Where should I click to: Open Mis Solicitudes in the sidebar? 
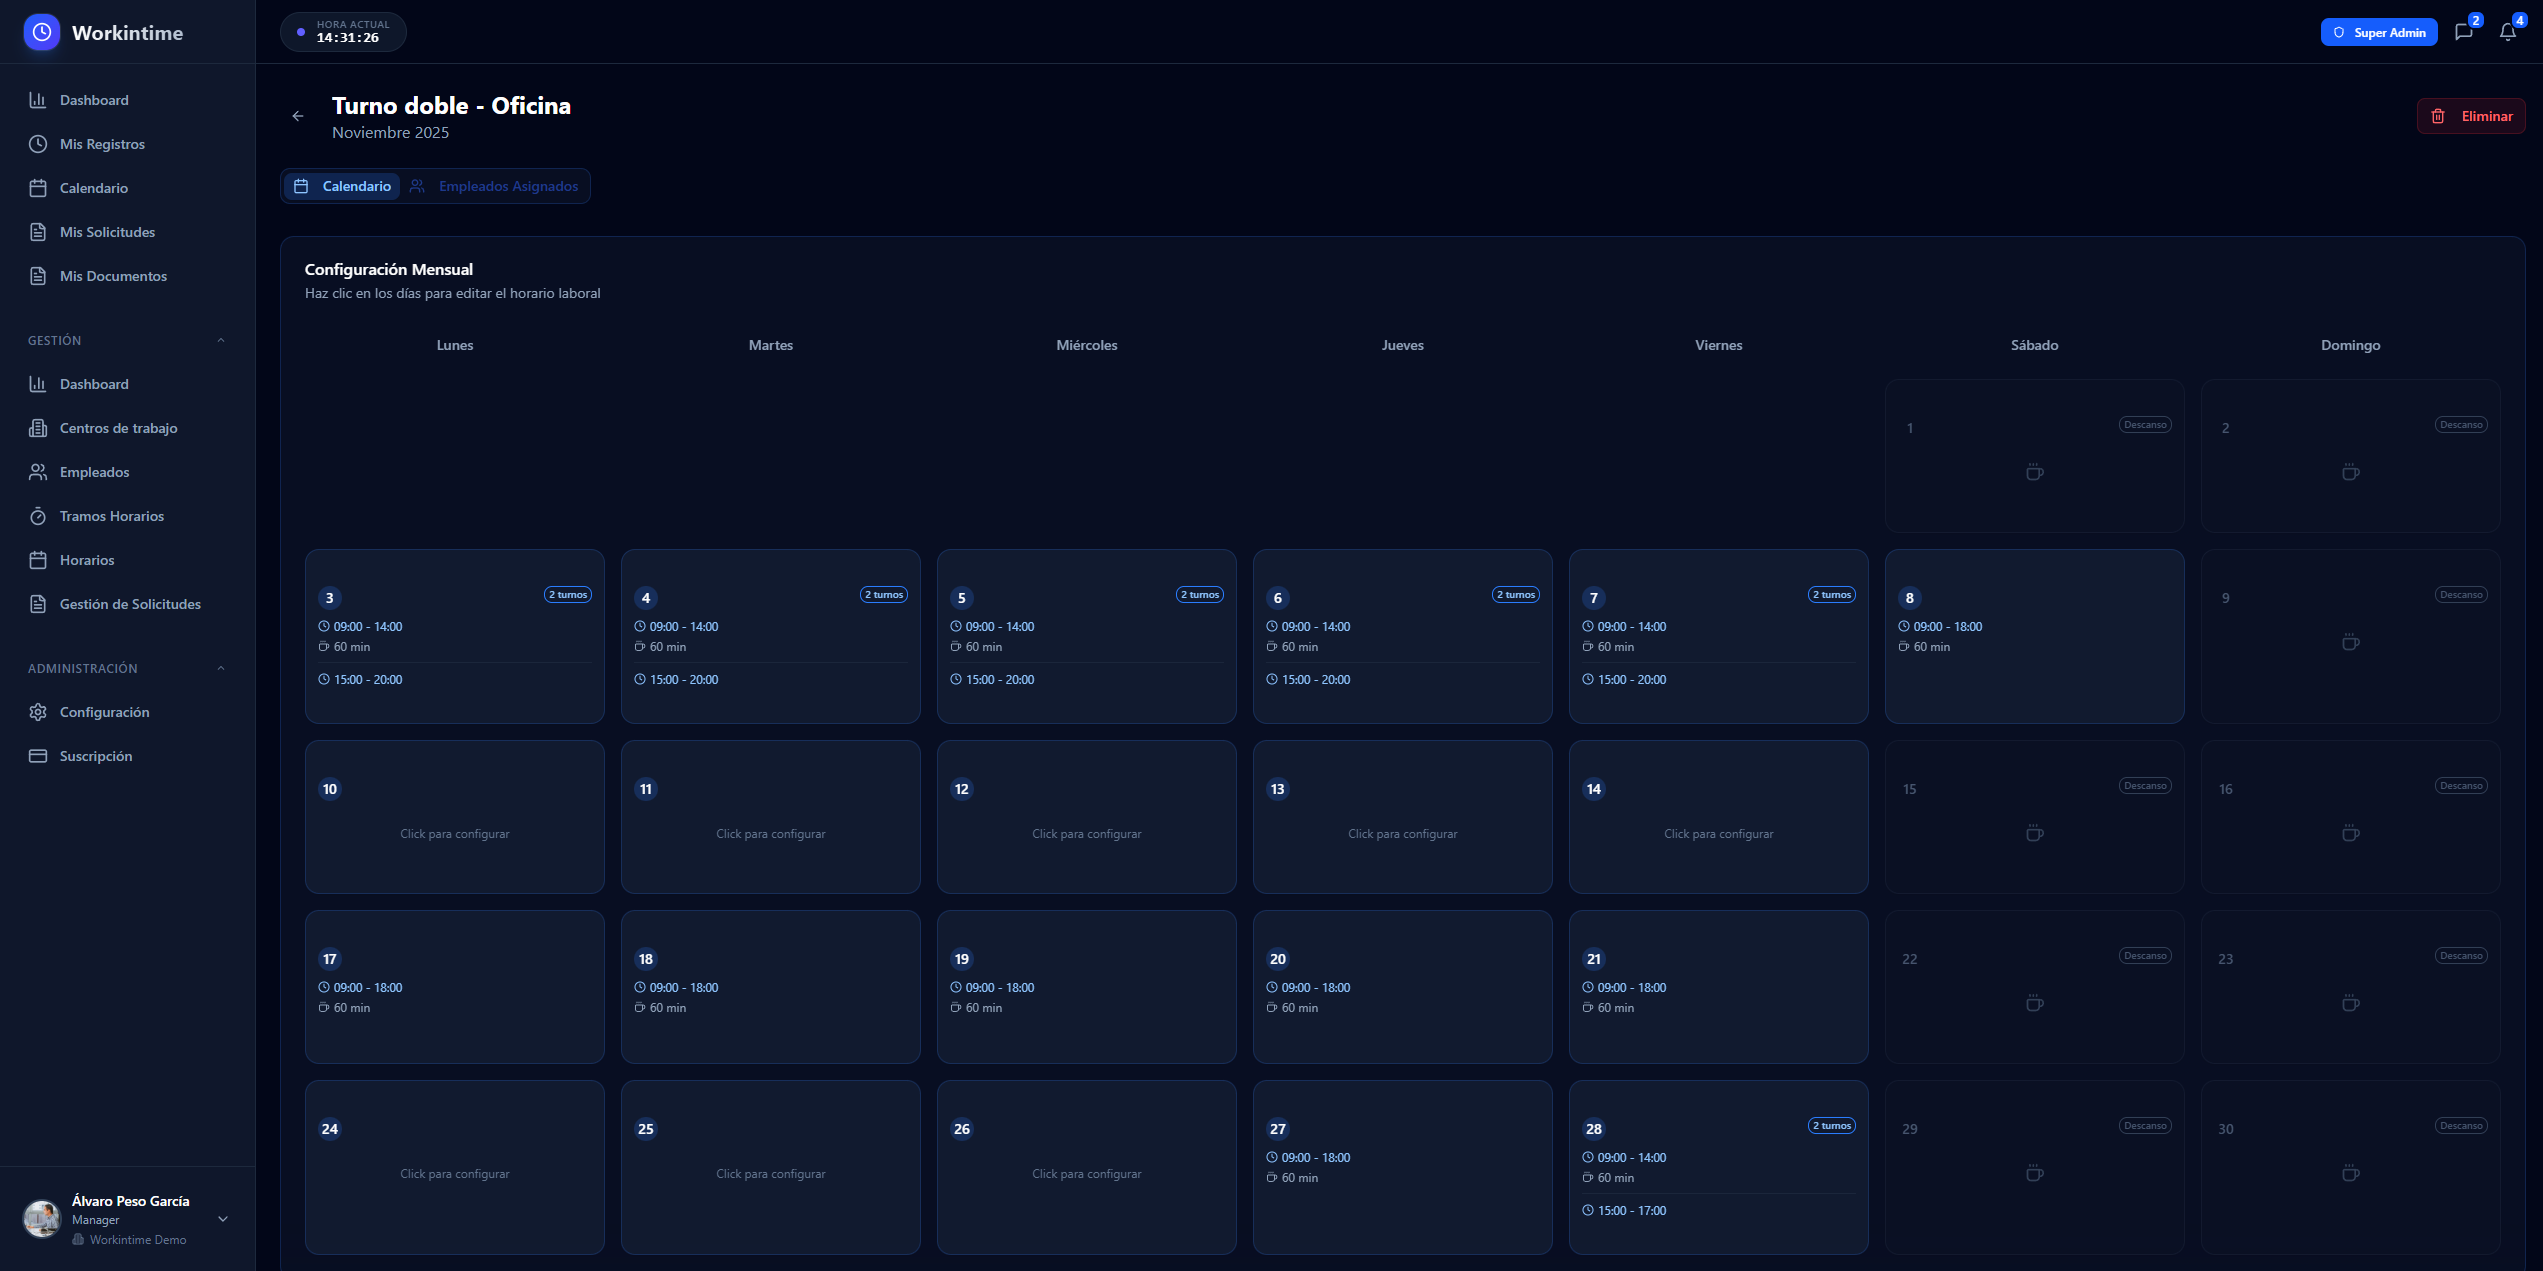pyautogui.click(x=107, y=232)
